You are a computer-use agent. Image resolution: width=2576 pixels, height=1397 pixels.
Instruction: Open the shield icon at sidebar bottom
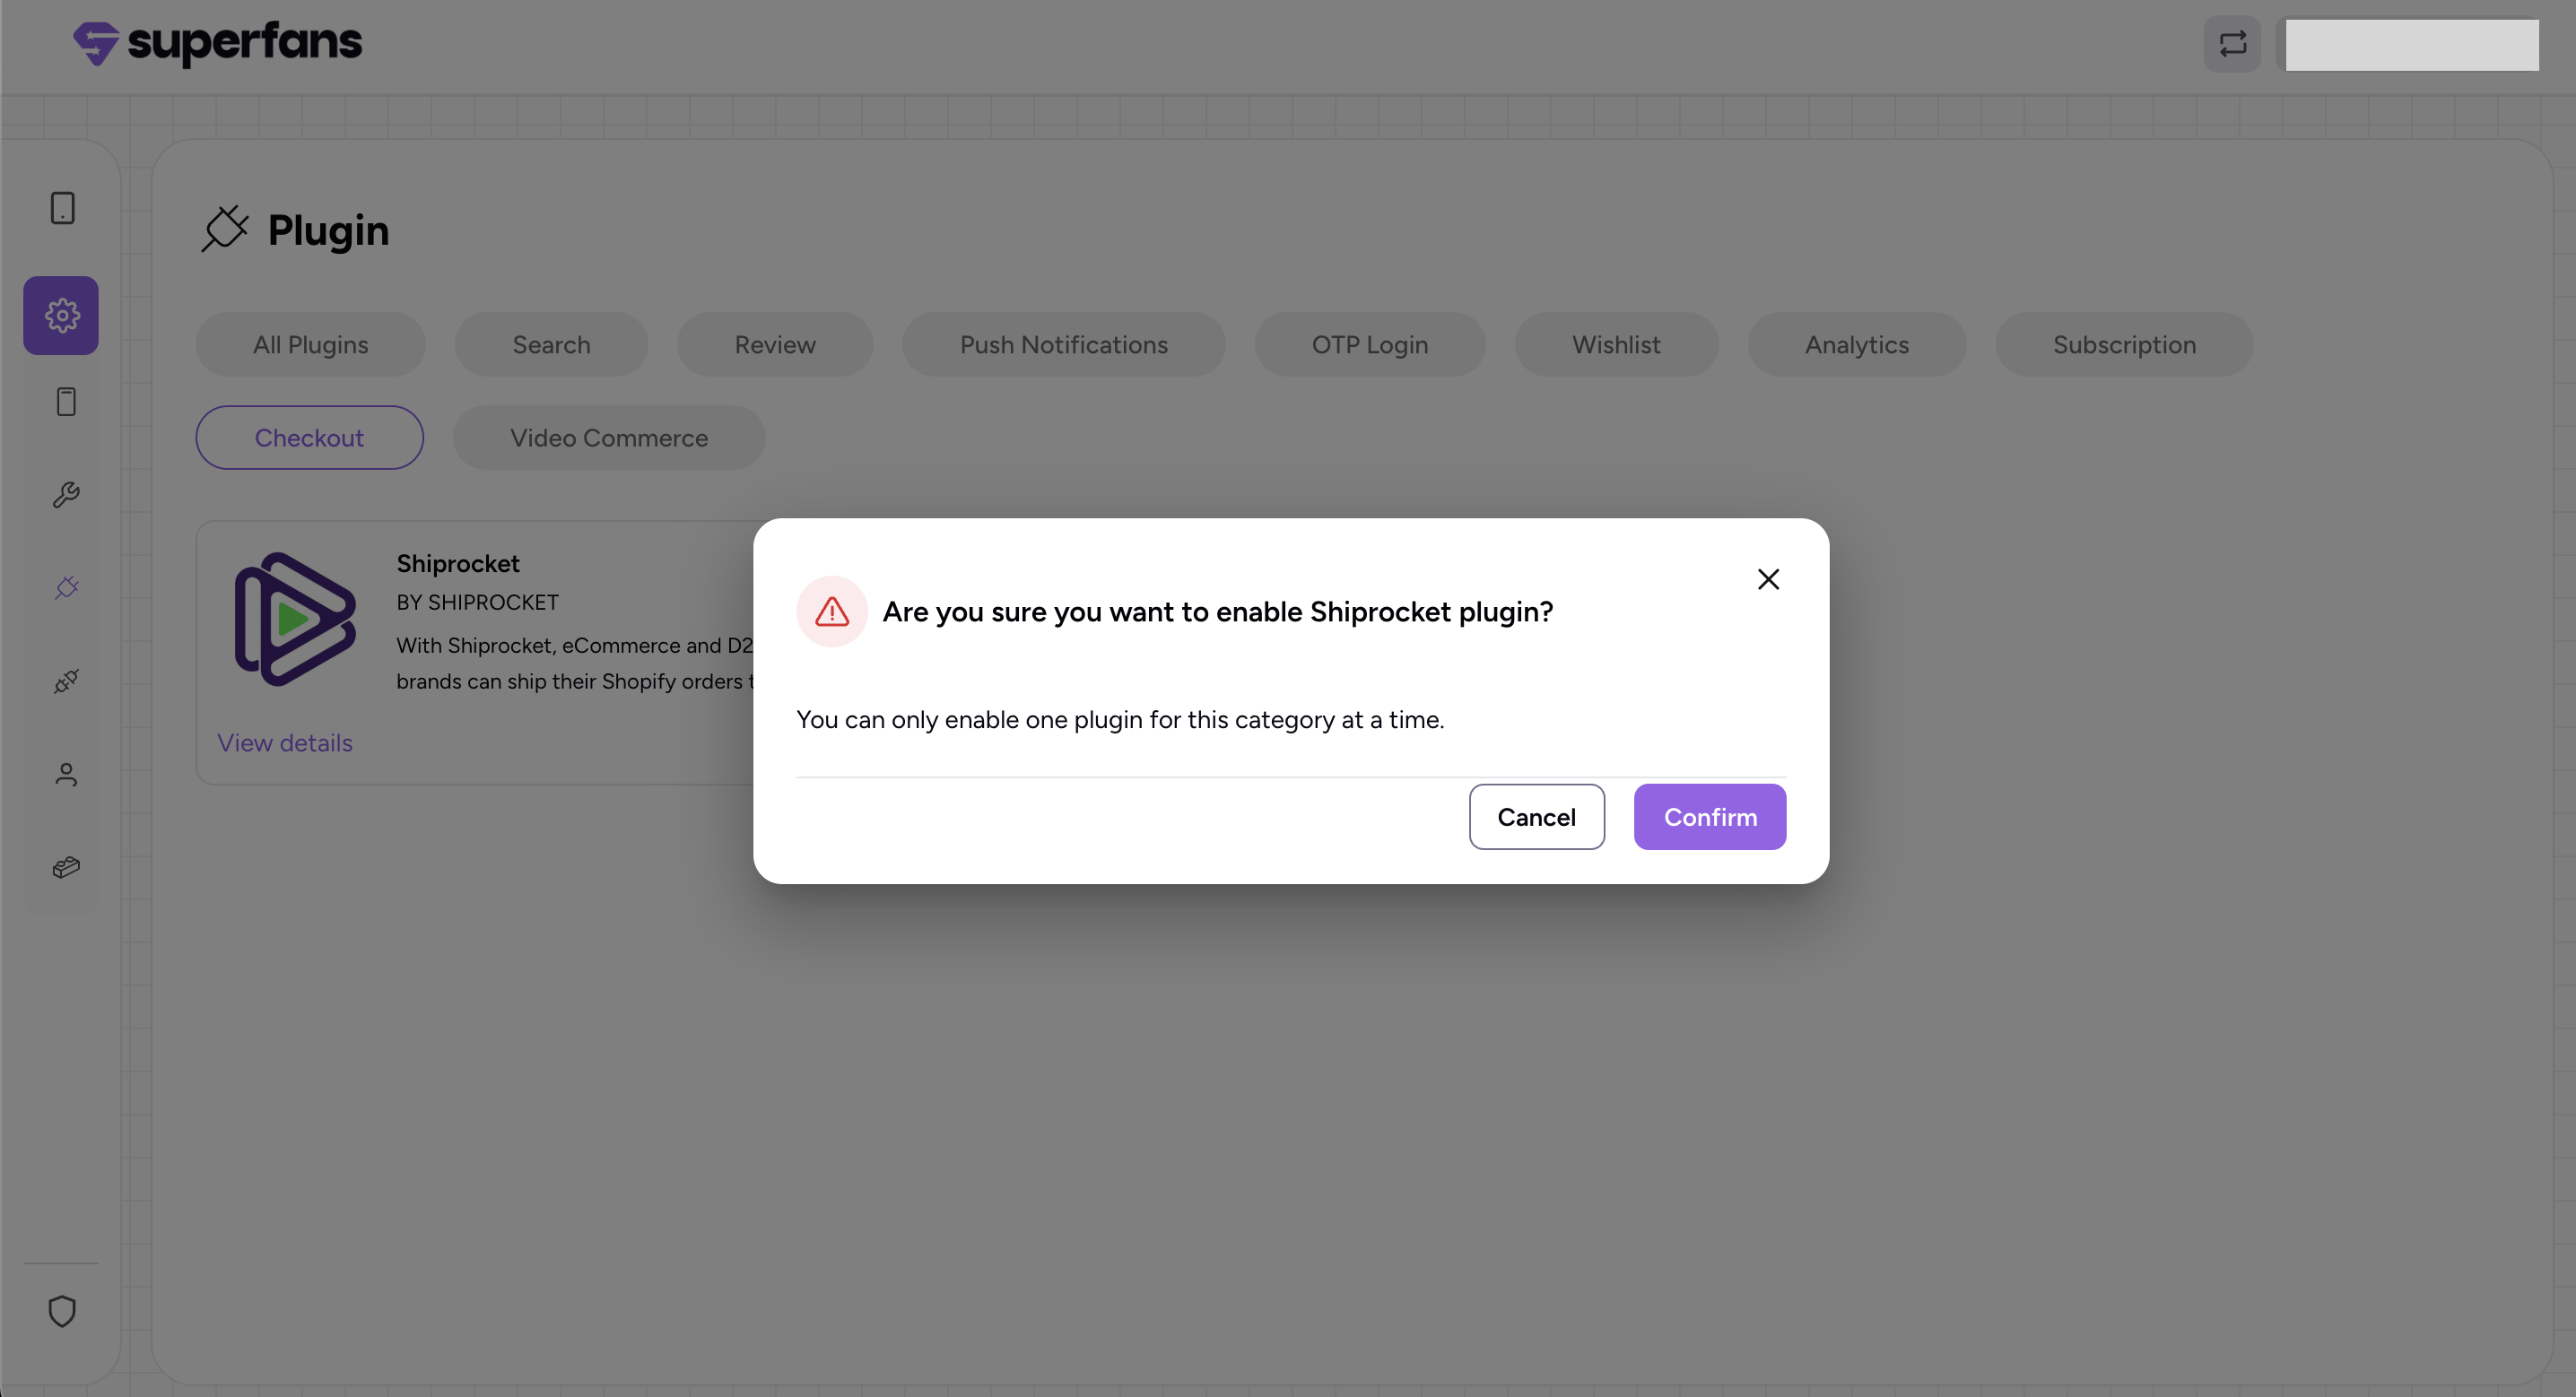click(x=62, y=1311)
